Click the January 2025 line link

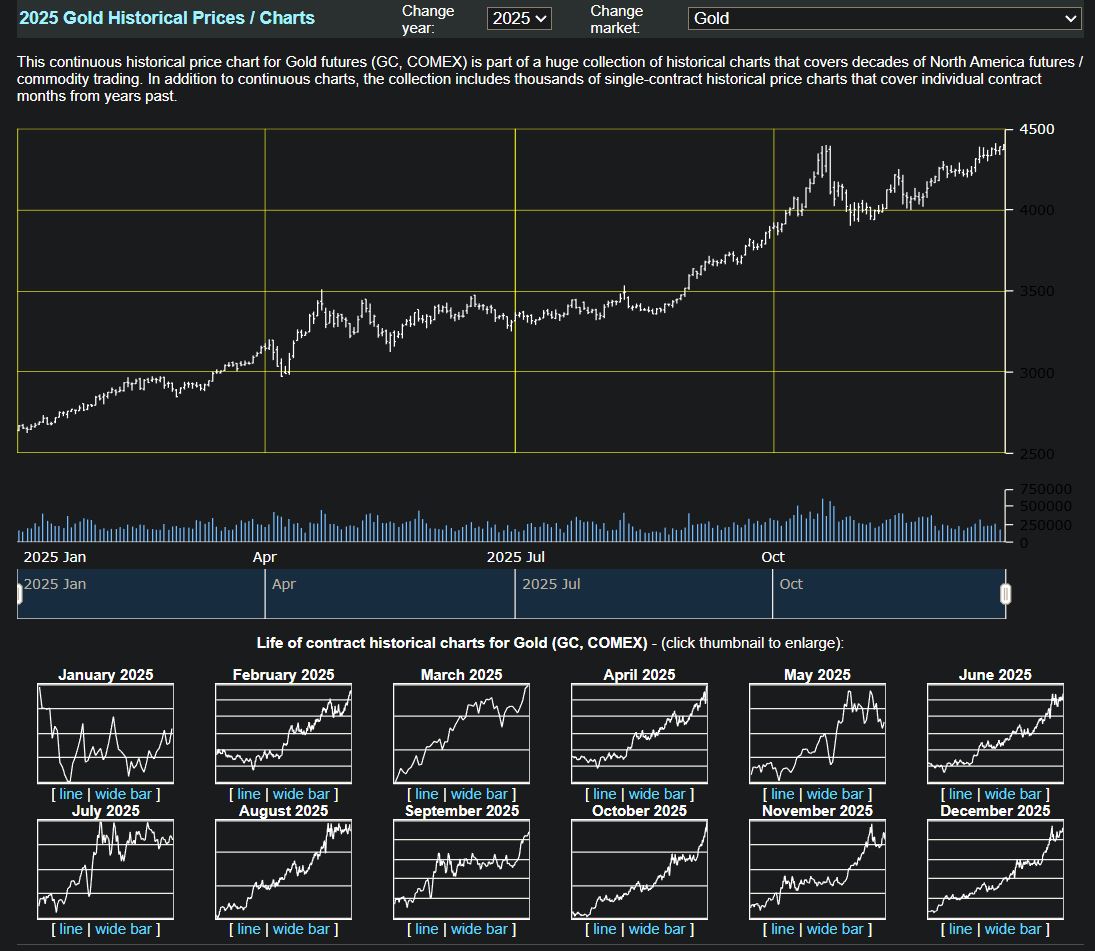pos(71,794)
